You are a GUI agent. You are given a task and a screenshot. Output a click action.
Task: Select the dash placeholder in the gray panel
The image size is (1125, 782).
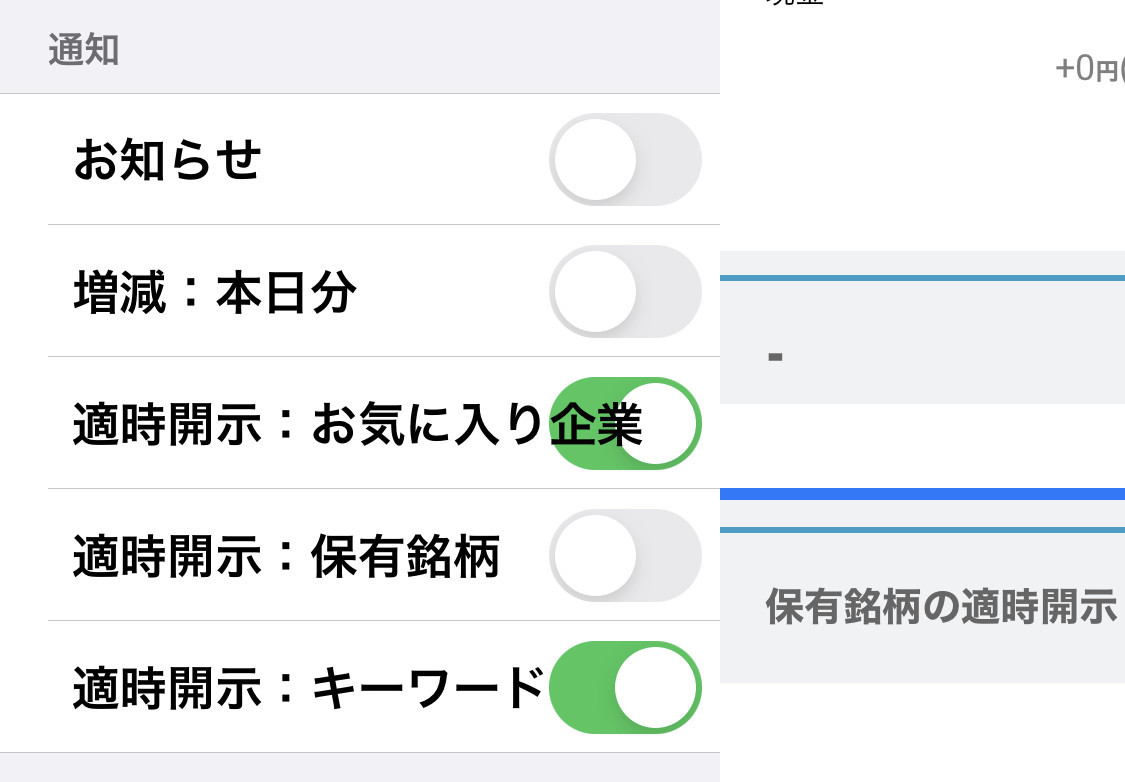(775, 355)
